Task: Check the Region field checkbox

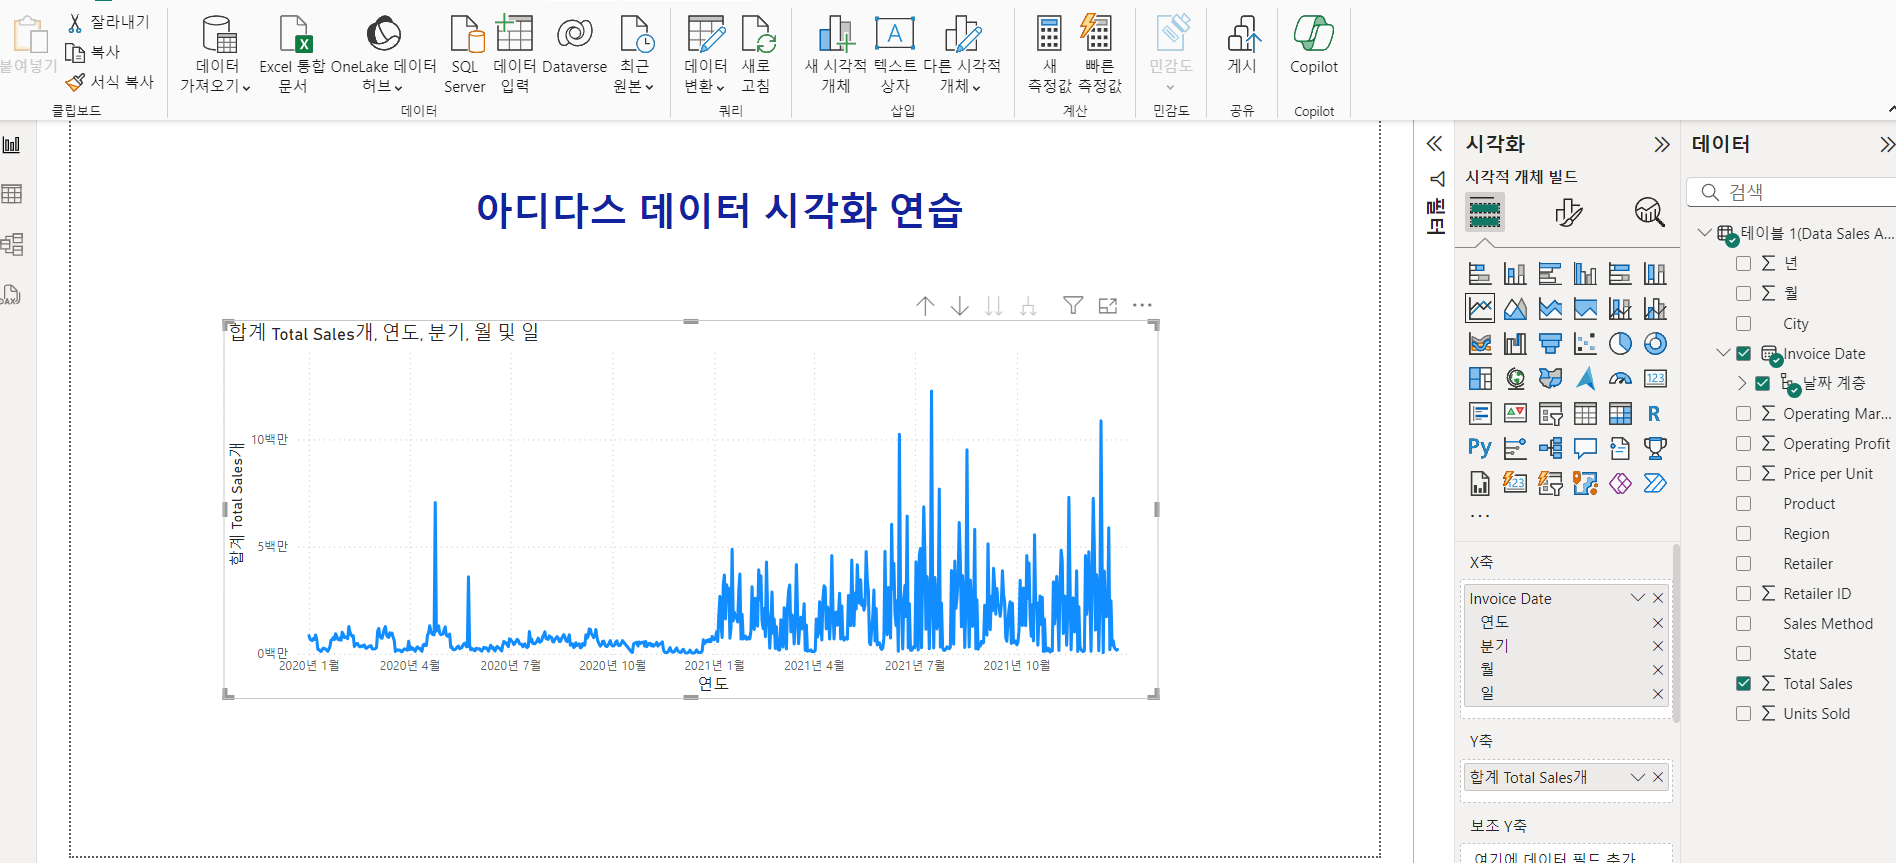Action: (1743, 534)
